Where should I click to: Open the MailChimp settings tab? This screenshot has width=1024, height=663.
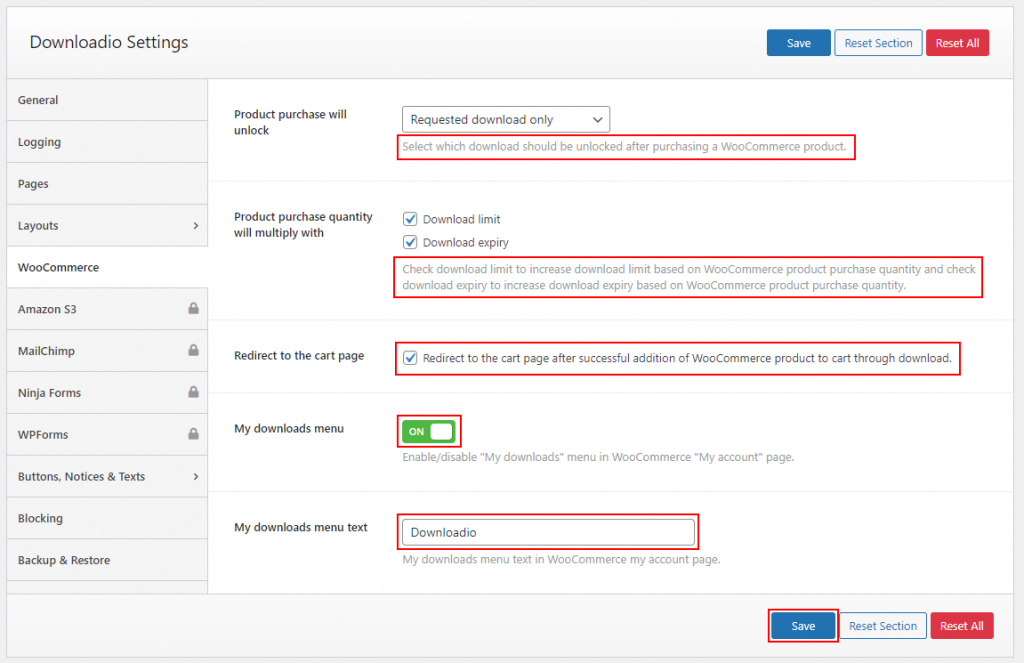coord(107,351)
